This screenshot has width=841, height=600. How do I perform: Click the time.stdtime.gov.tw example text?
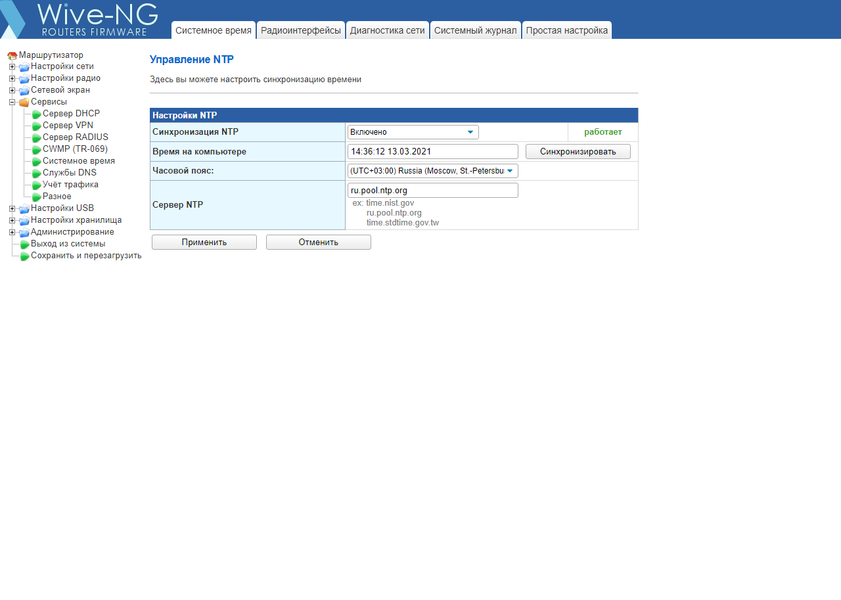coord(402,223)
